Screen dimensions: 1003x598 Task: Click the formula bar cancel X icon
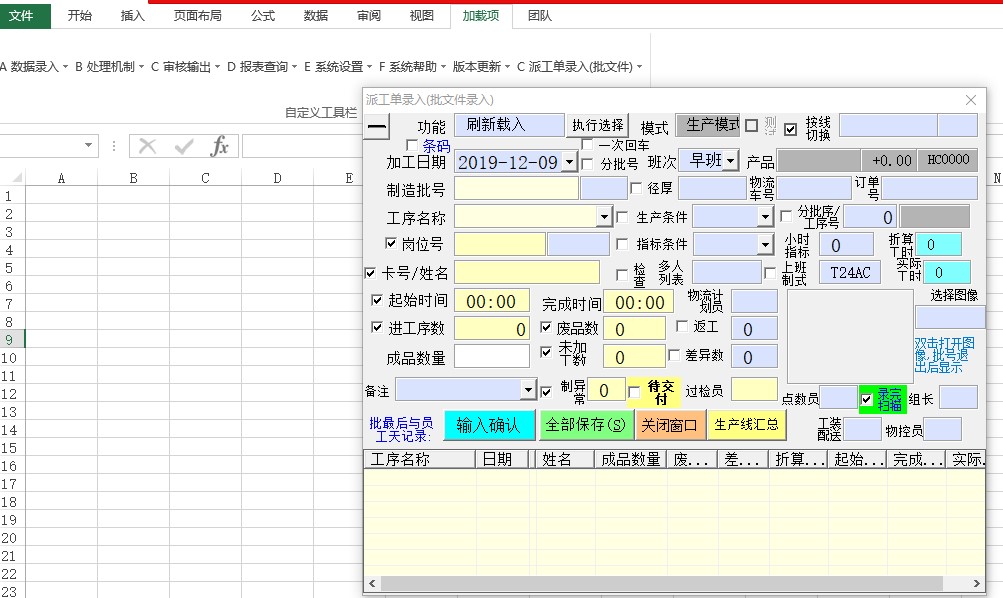coord(148,147)
